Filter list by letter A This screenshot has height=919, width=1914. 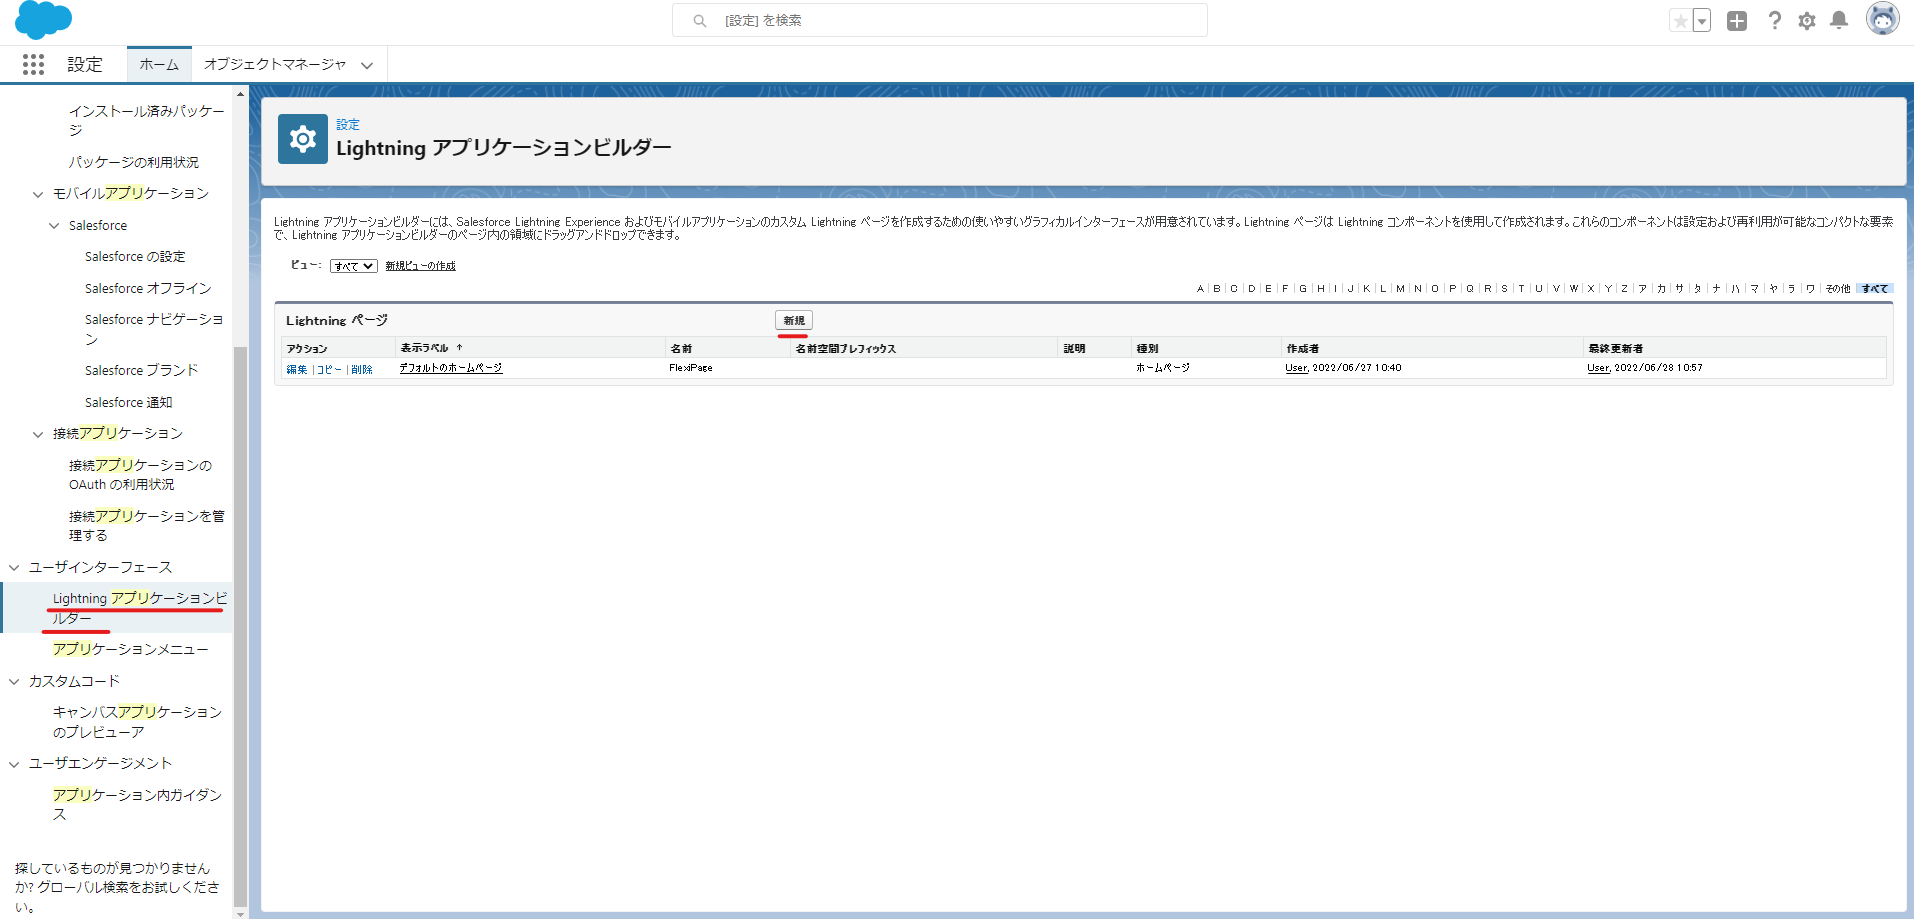click(1200, 289)
